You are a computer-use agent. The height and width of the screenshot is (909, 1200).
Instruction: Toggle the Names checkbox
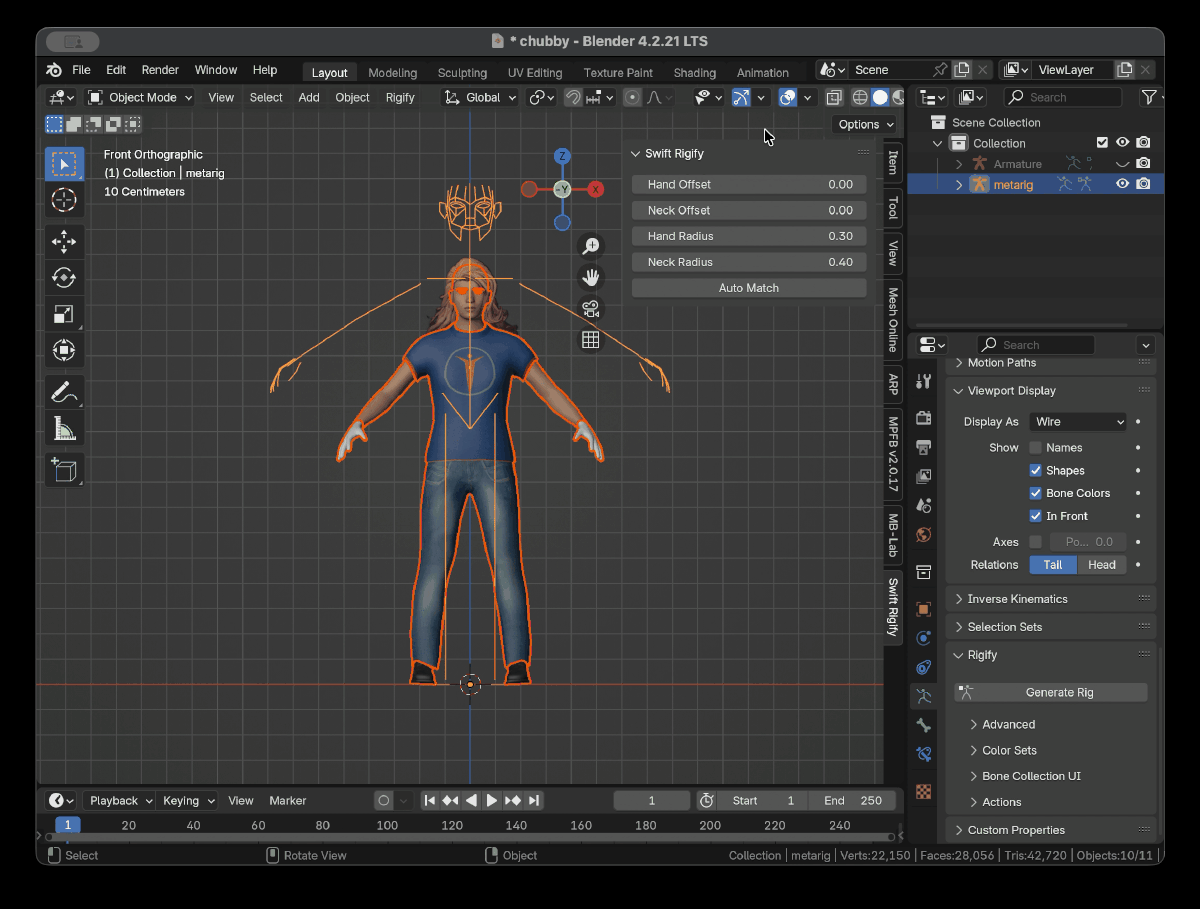click(1036, 448)
